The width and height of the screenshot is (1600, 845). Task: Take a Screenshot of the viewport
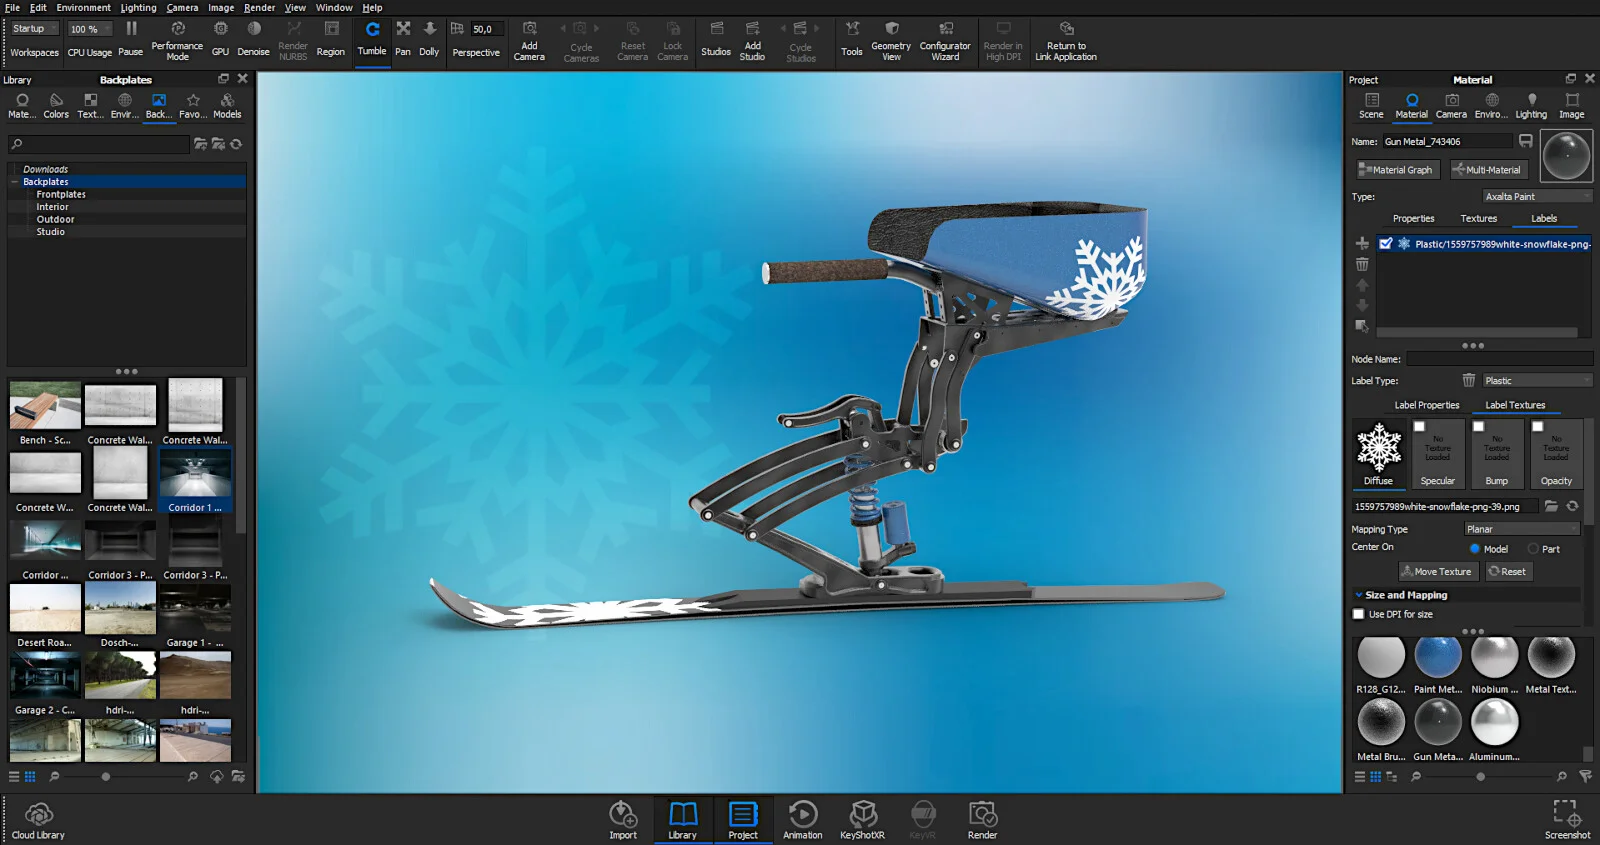click(1566, 820)
